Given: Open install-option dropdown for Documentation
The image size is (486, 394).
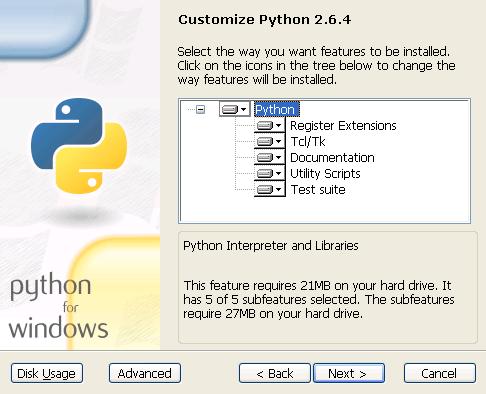Looking at the screenshot, I should [x=269, y=157].
